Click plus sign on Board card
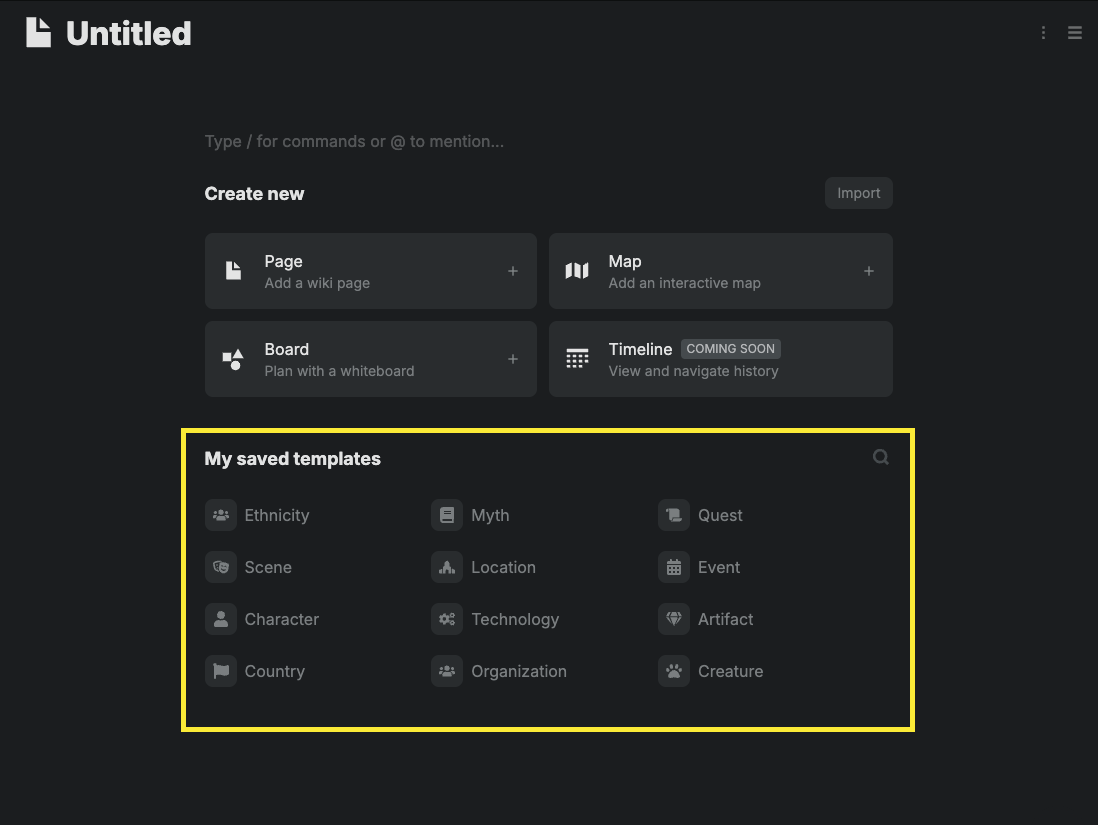This screenshot has width=1098, height=825. click(513, 359)
